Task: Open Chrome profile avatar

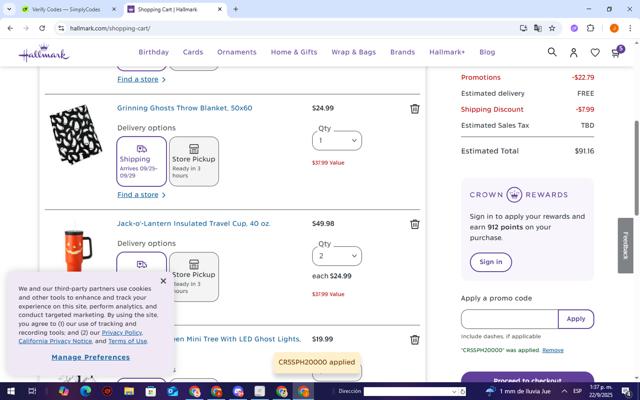Action: (614, 28)
